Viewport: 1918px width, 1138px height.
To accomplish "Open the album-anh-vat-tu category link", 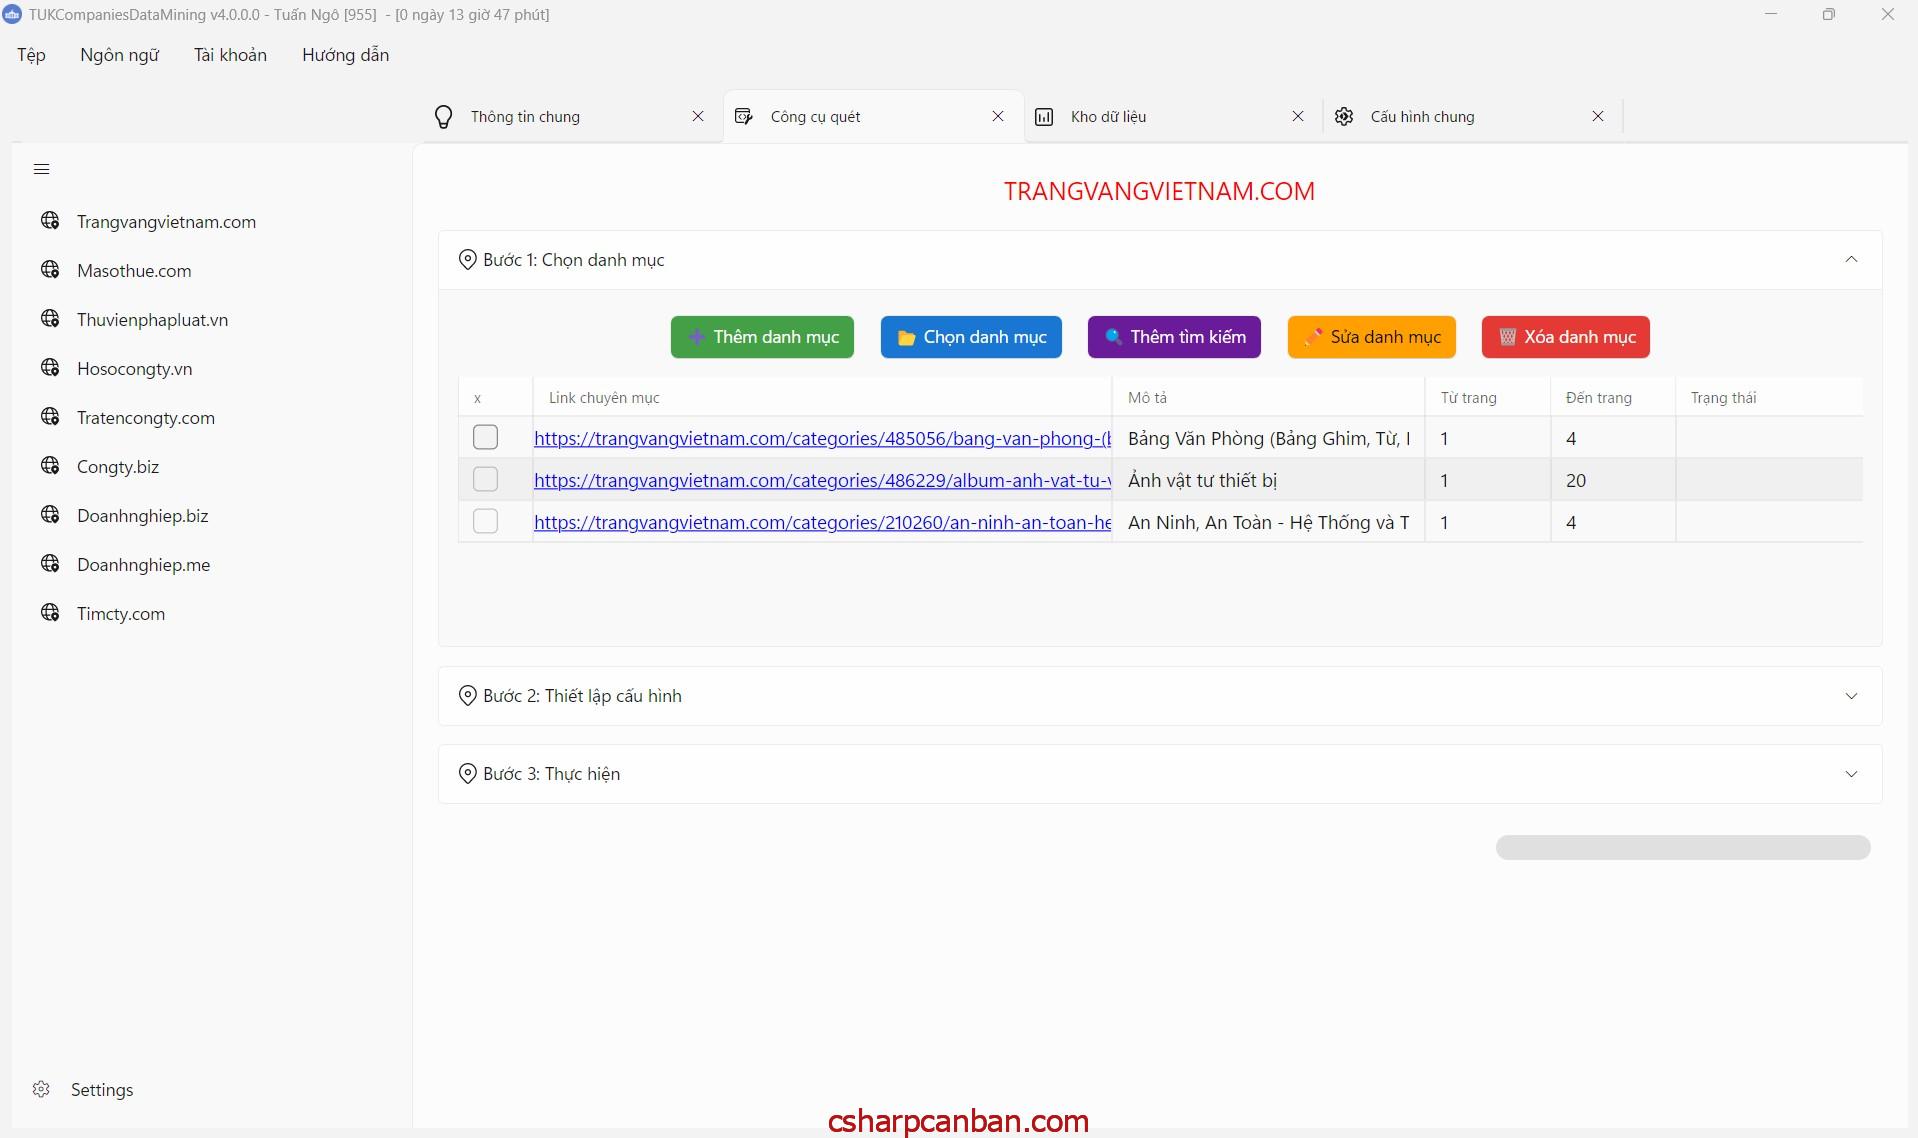I will pos(821,481).
